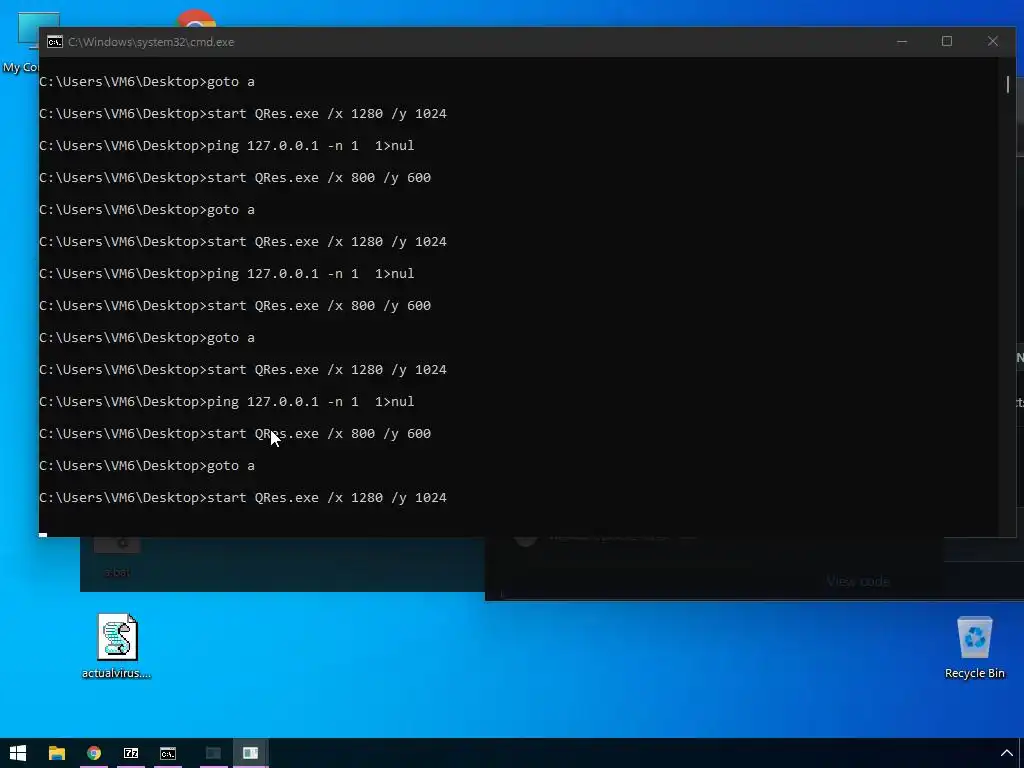Click the cmd window vertical scrollbar thumb
Screen dimensions: 1024x768
[x=1008, y=84]
